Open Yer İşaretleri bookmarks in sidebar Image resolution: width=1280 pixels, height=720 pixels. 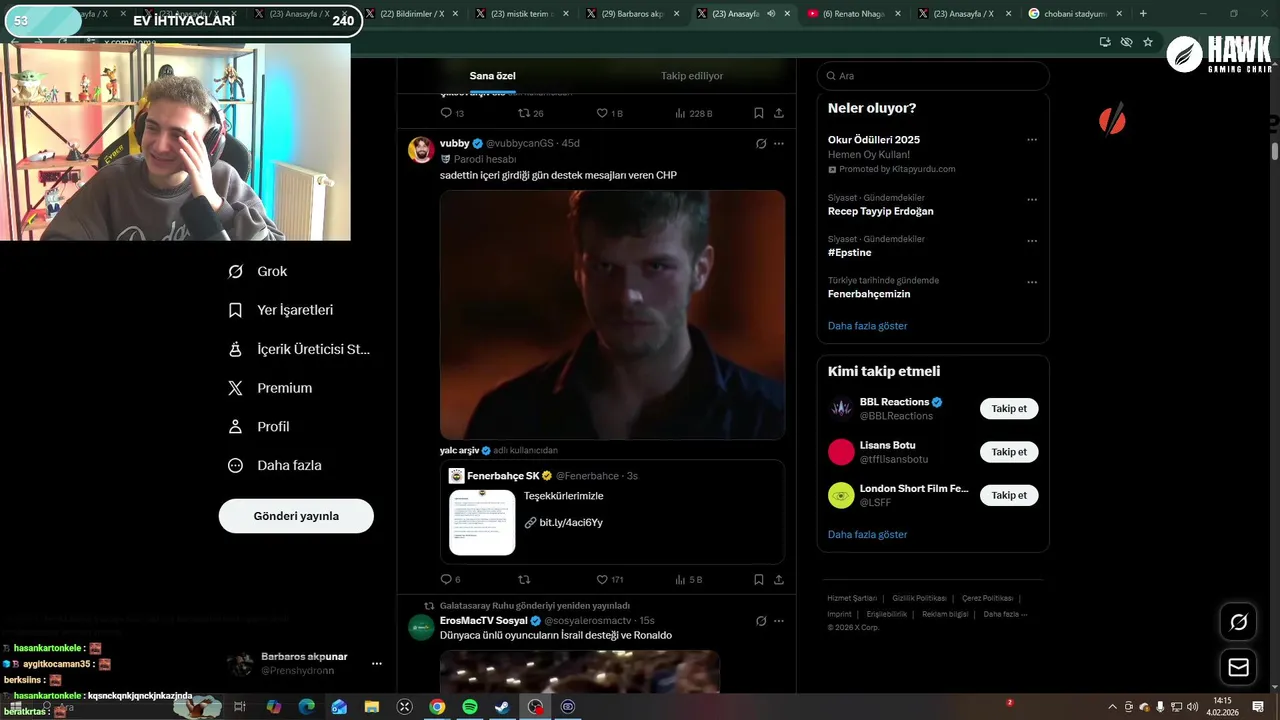[280, 310]
